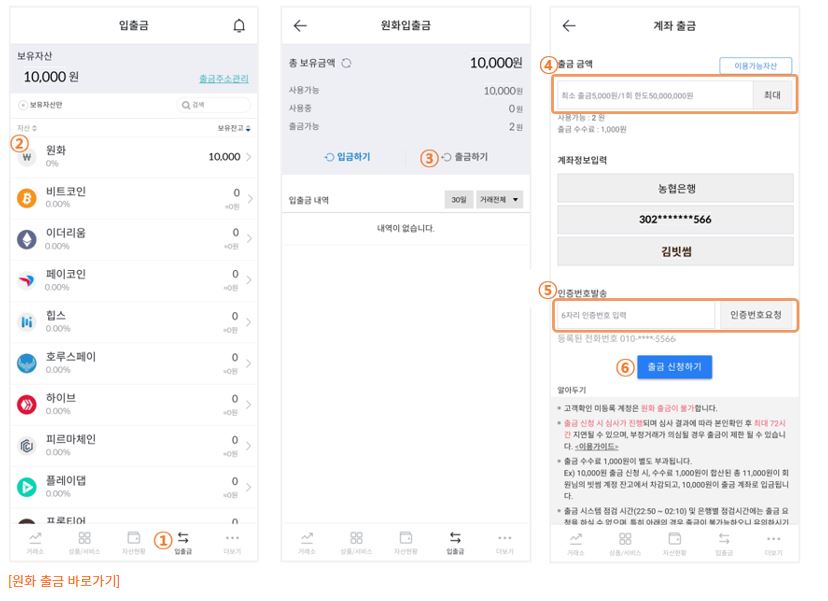Open the notification bell on the 입출금 screen

tap(237, 27)
